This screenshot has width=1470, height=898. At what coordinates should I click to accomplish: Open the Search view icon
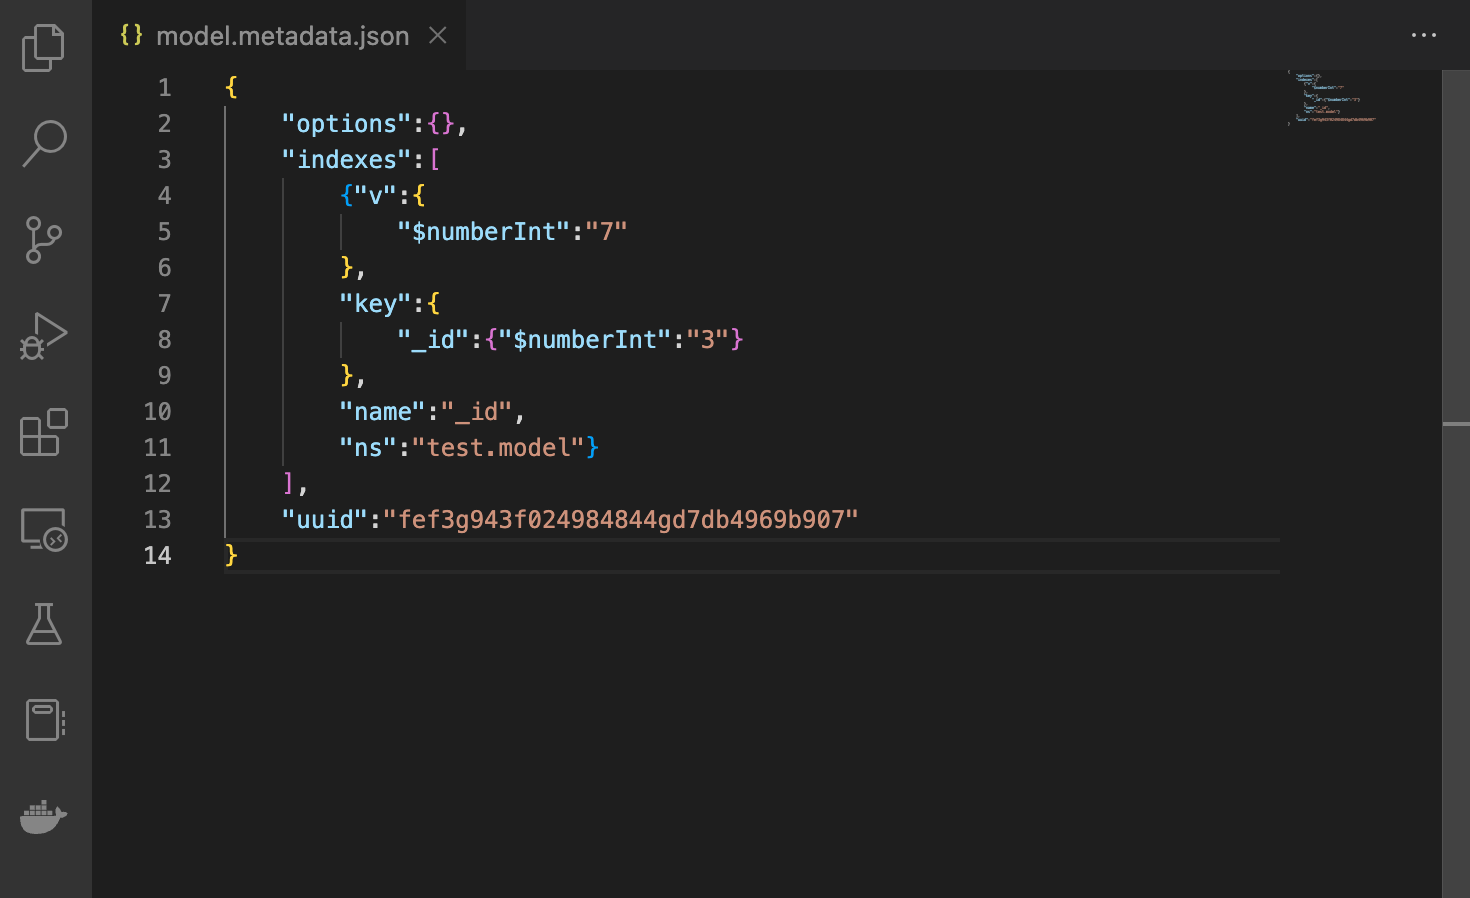44,143
